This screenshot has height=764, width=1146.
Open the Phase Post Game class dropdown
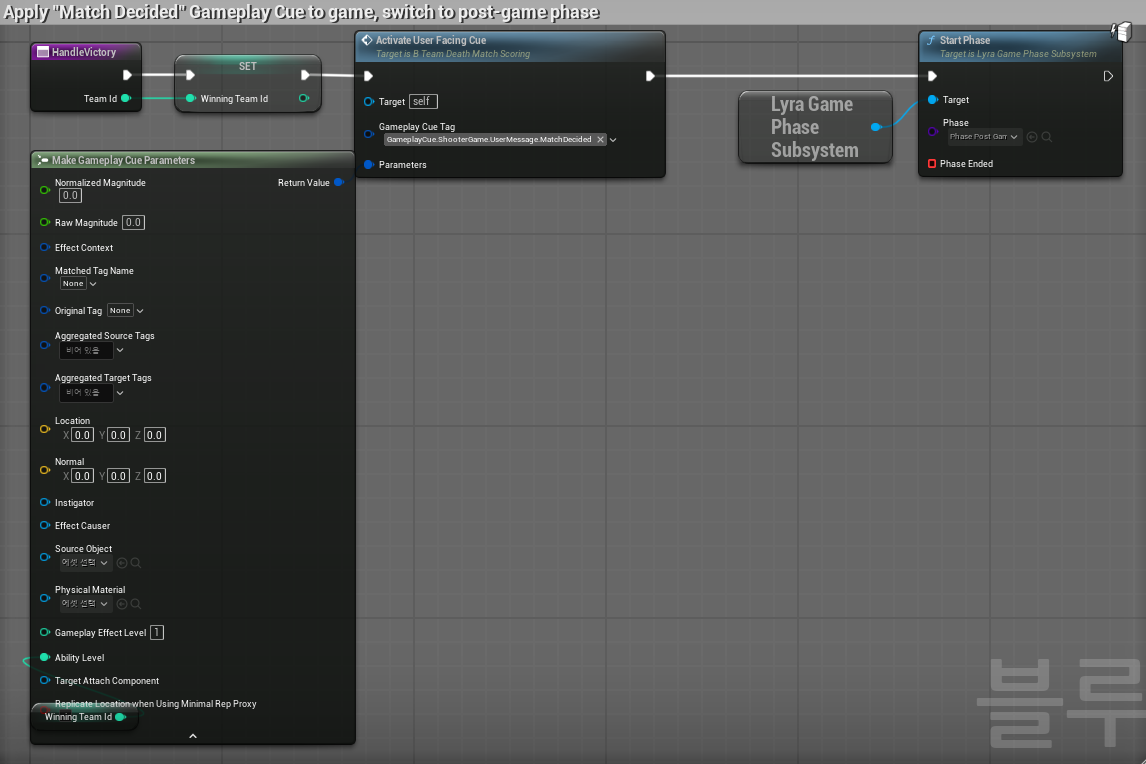point(983,137)
